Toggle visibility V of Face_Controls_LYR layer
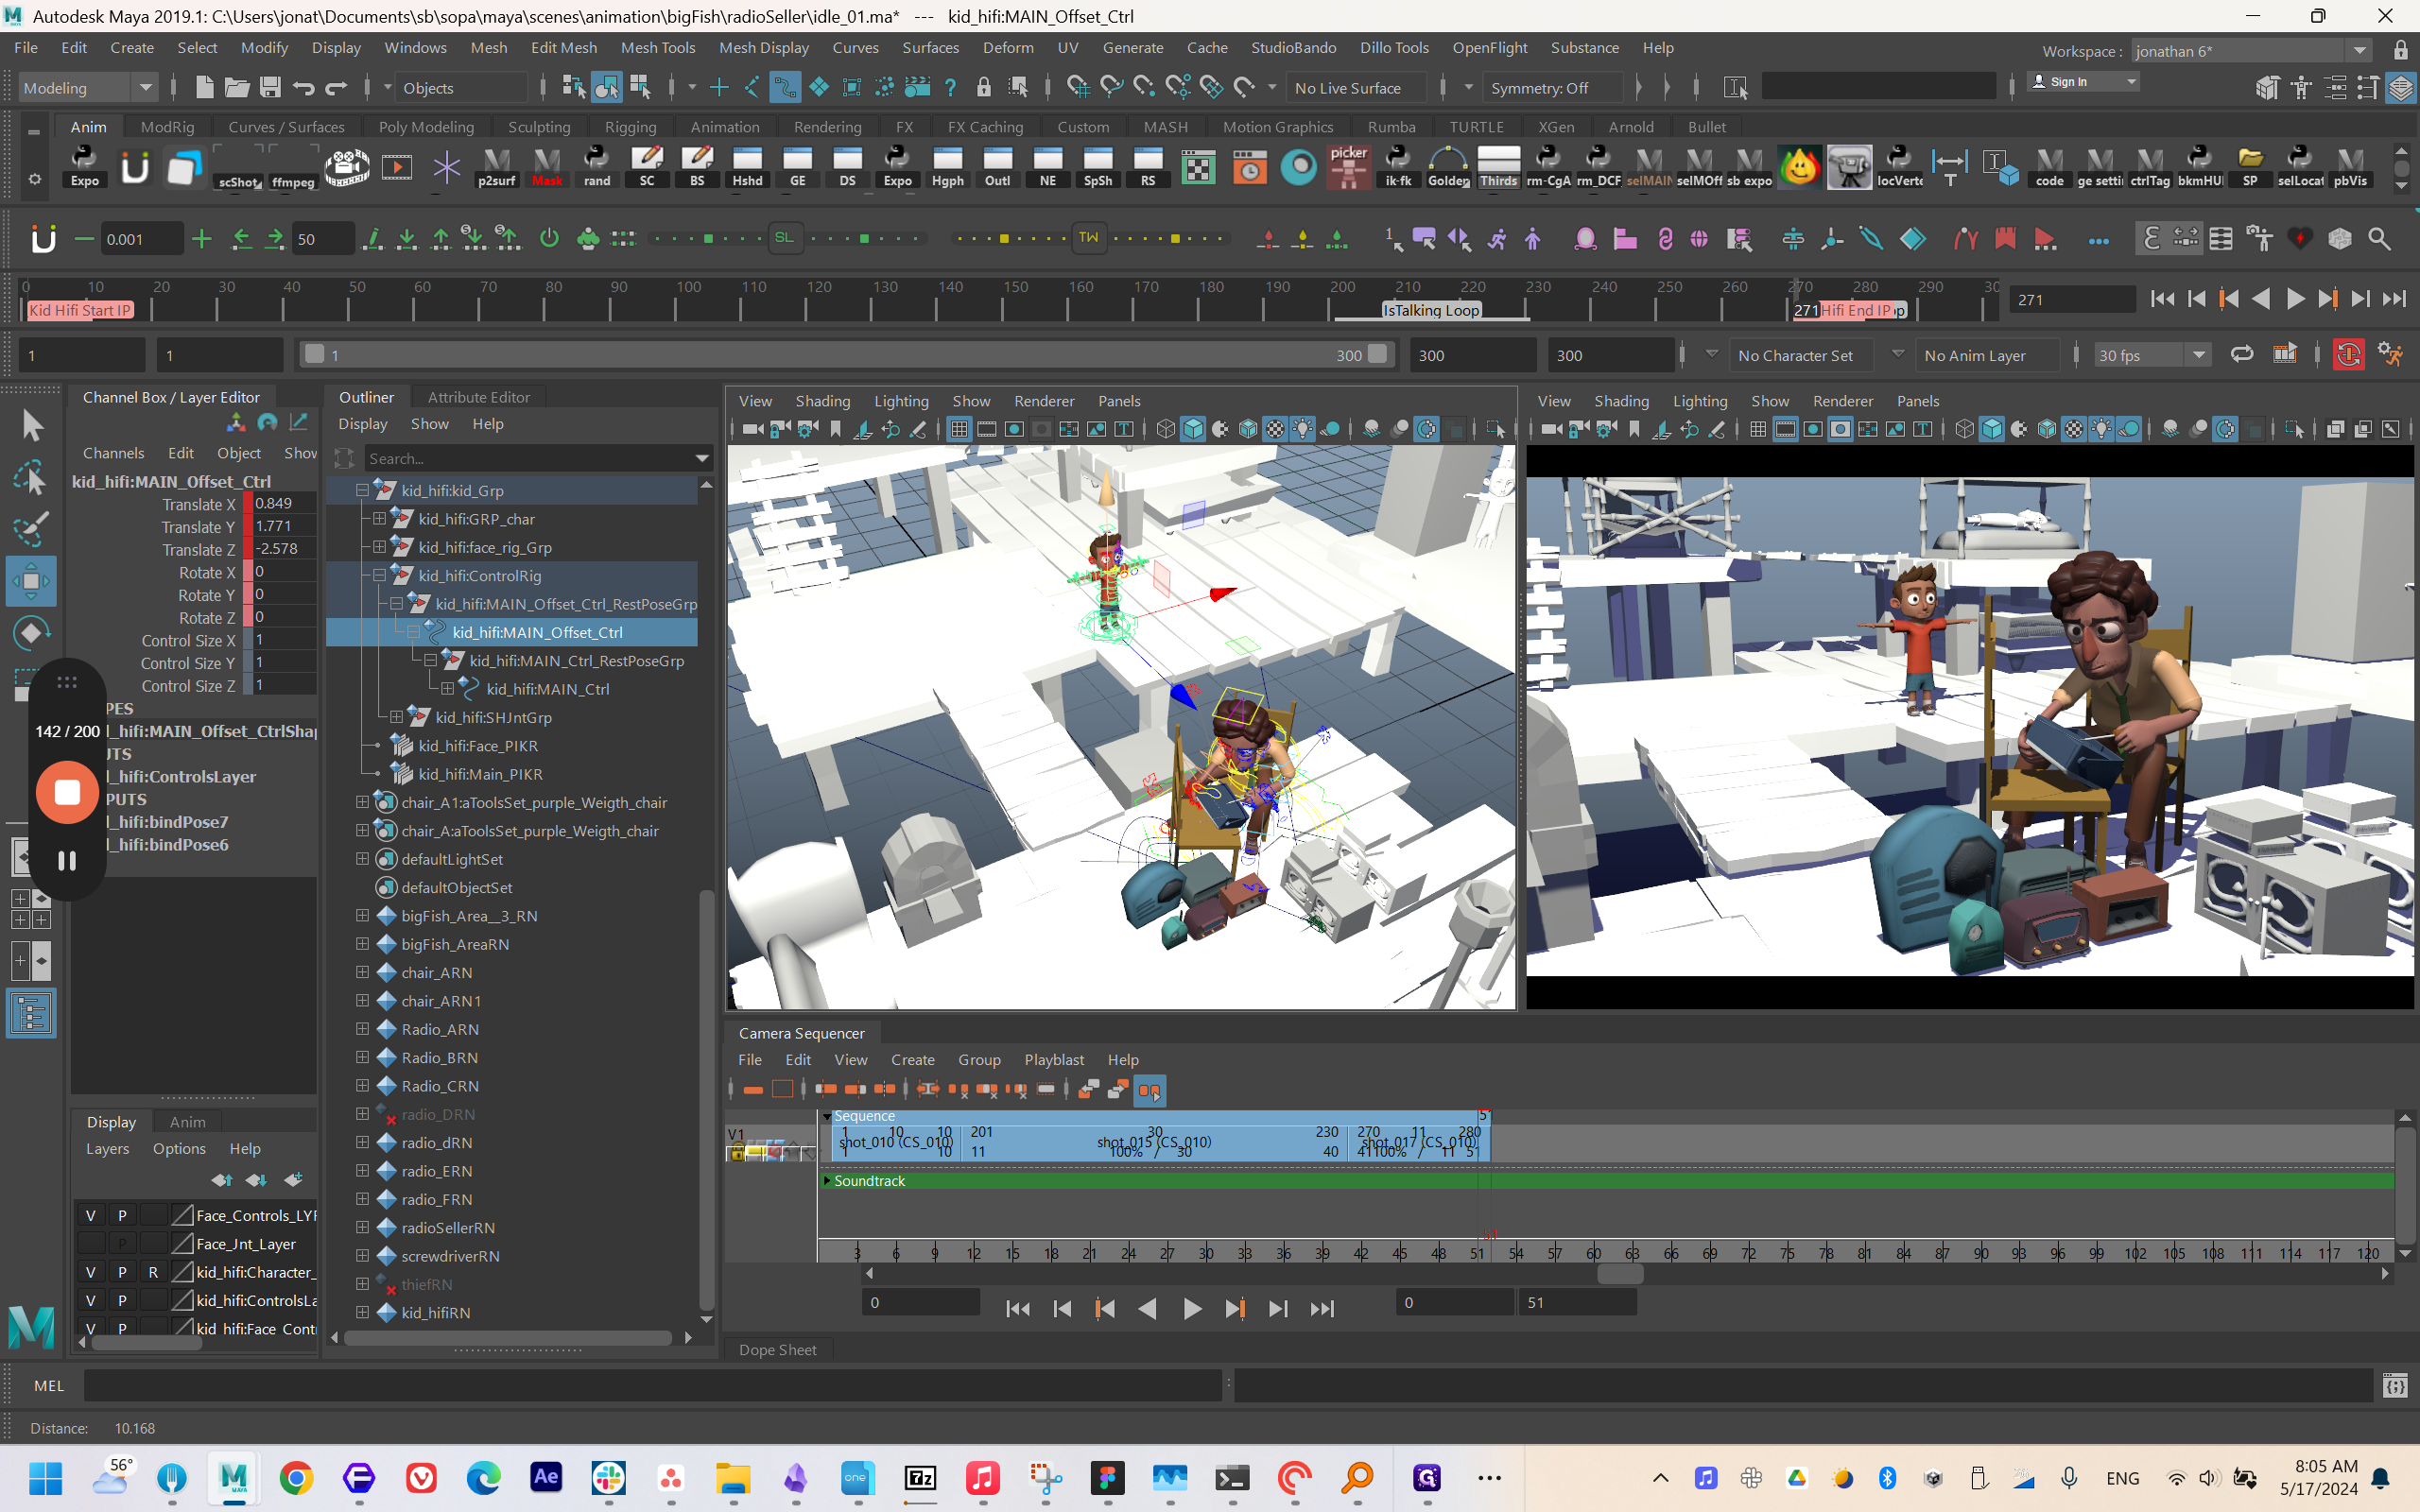The height and width of the screenshot is (1512, 2420). pos(90,1215)
